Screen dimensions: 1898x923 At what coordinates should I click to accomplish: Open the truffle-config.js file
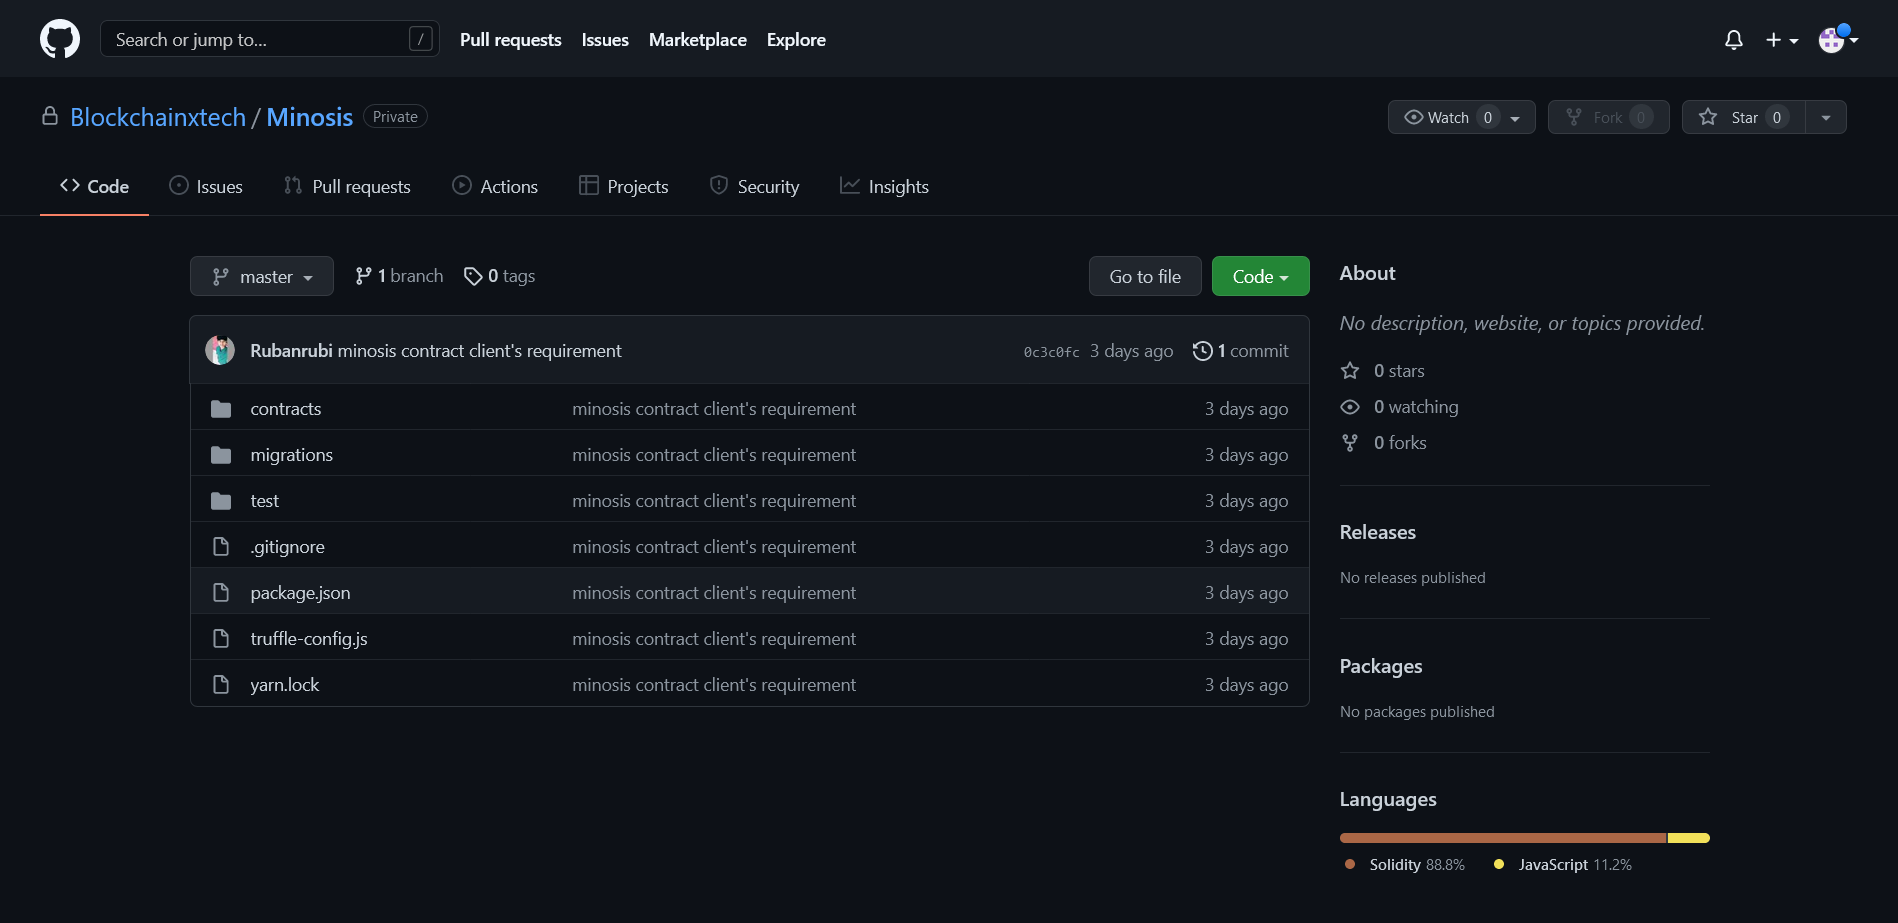(309, 639)
